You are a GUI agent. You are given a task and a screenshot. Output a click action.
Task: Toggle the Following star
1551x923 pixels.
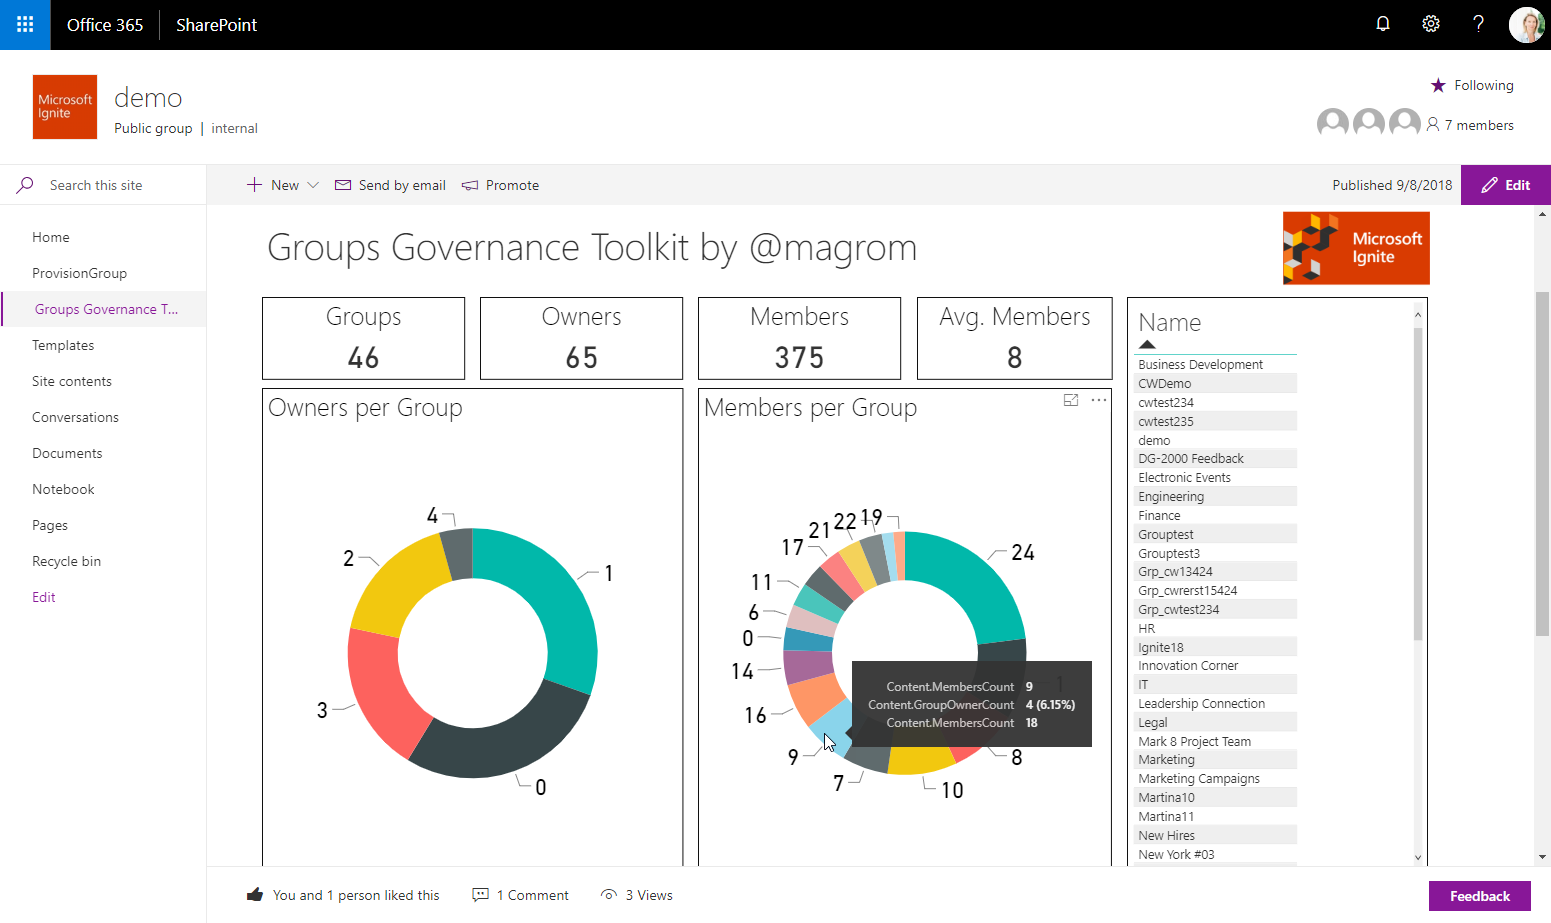tap(1438, 86)
